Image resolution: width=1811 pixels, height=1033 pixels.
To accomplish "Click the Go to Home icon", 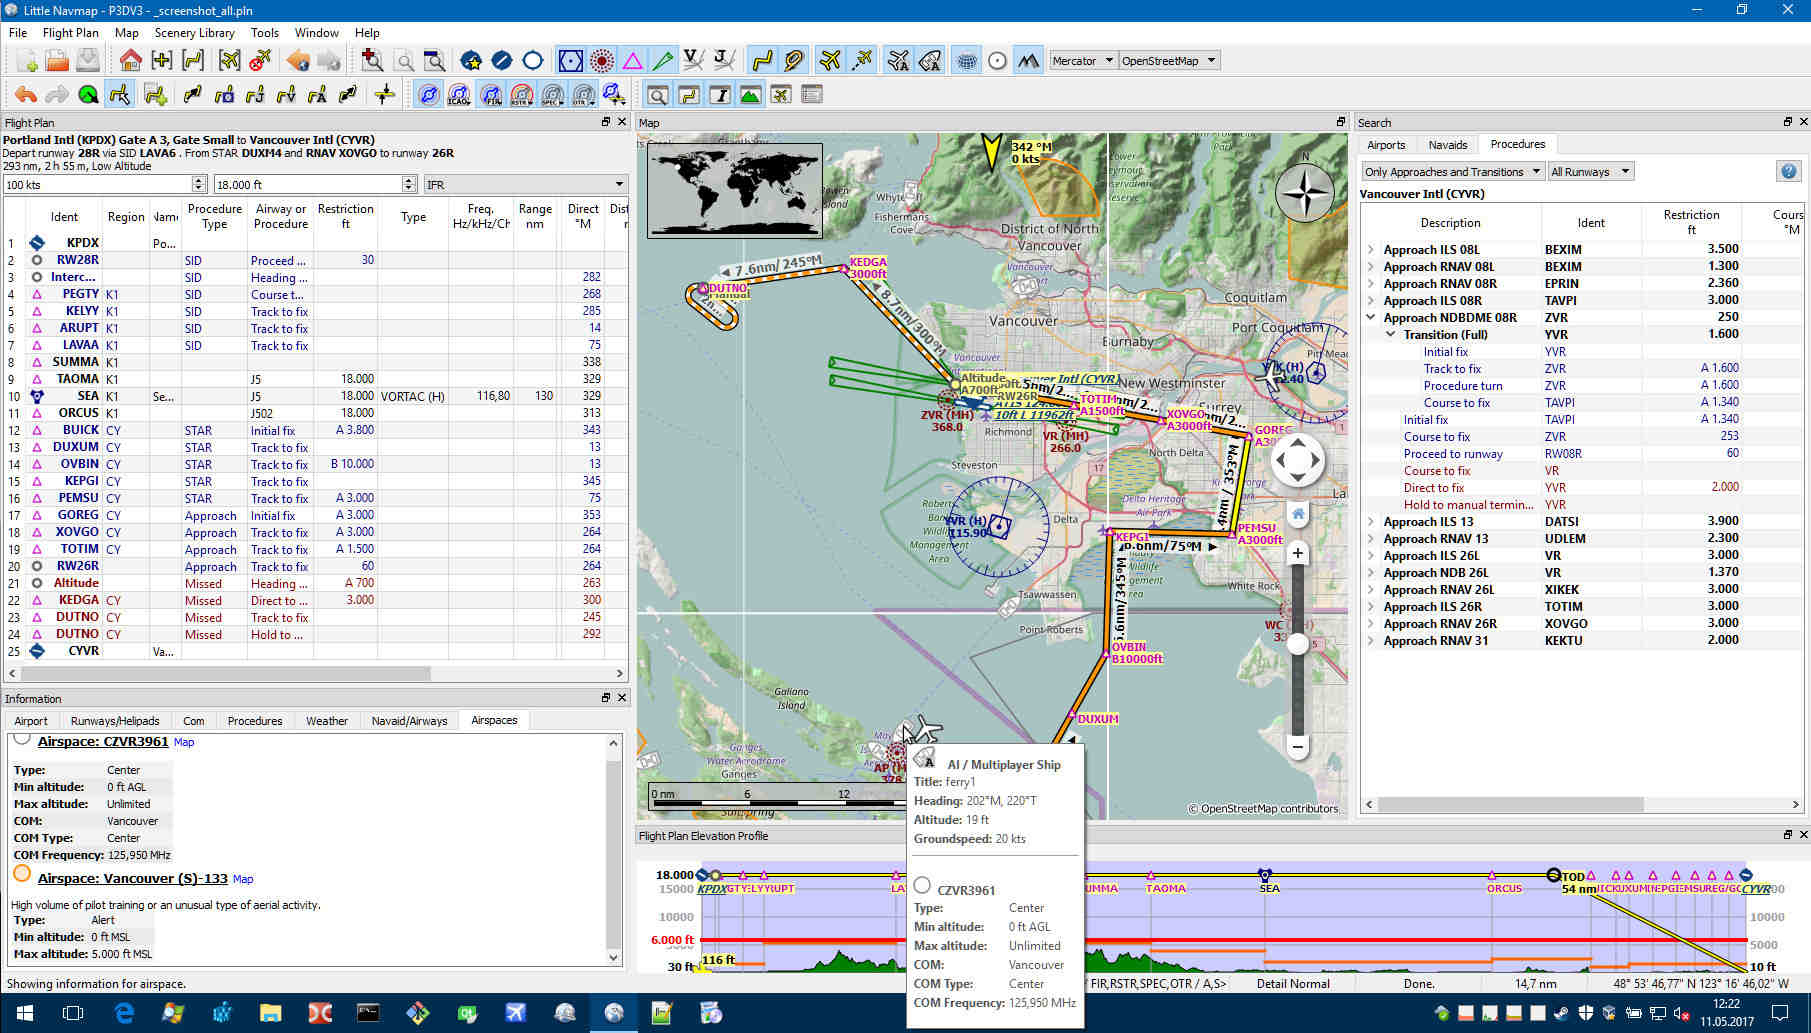I will click(130, 61).
